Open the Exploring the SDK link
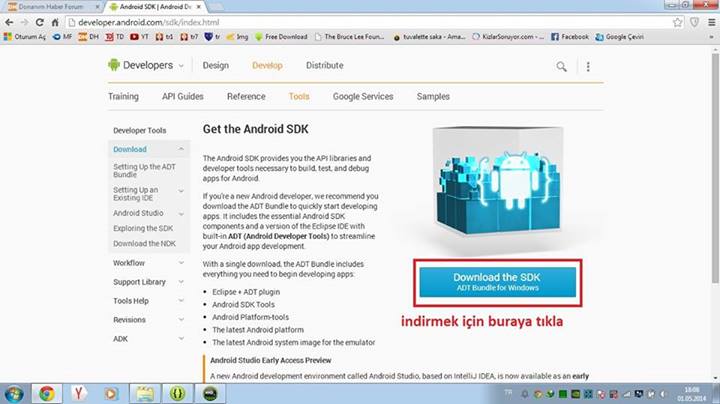 tap(143, 228)
